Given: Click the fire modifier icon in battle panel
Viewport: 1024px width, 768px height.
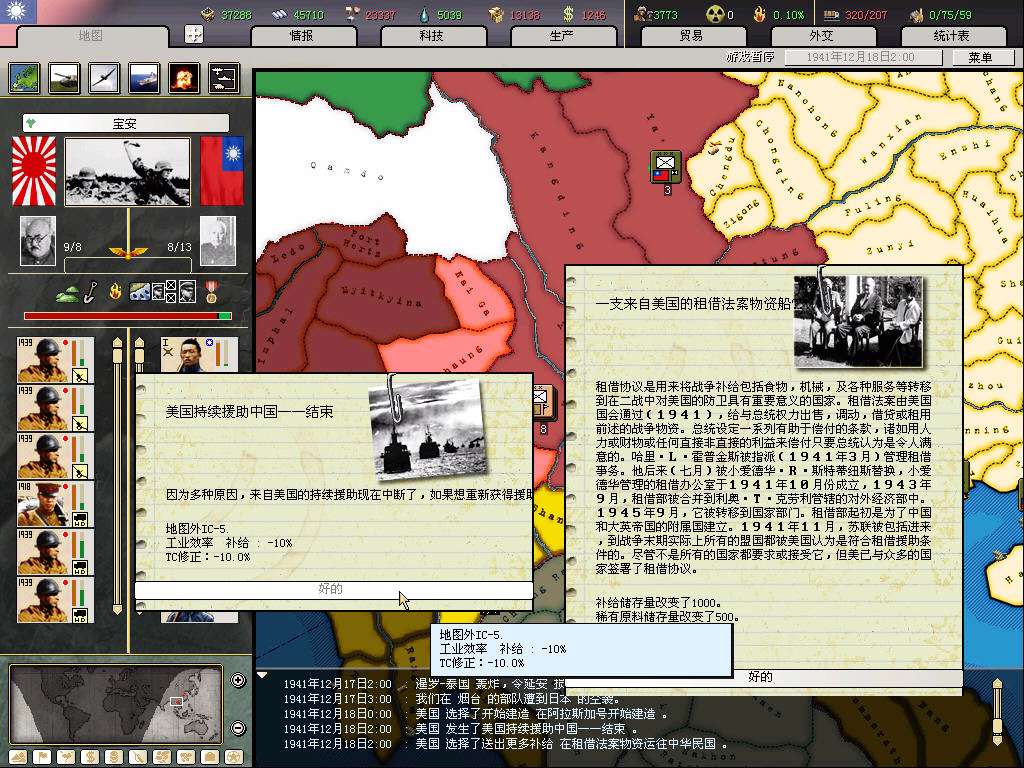Looking at the screenshot, I should point(116,291).
